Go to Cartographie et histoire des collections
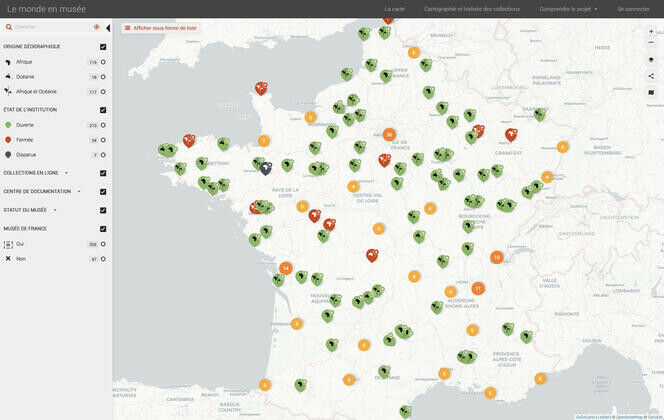The image size is (664, 420). coord(472,9)
